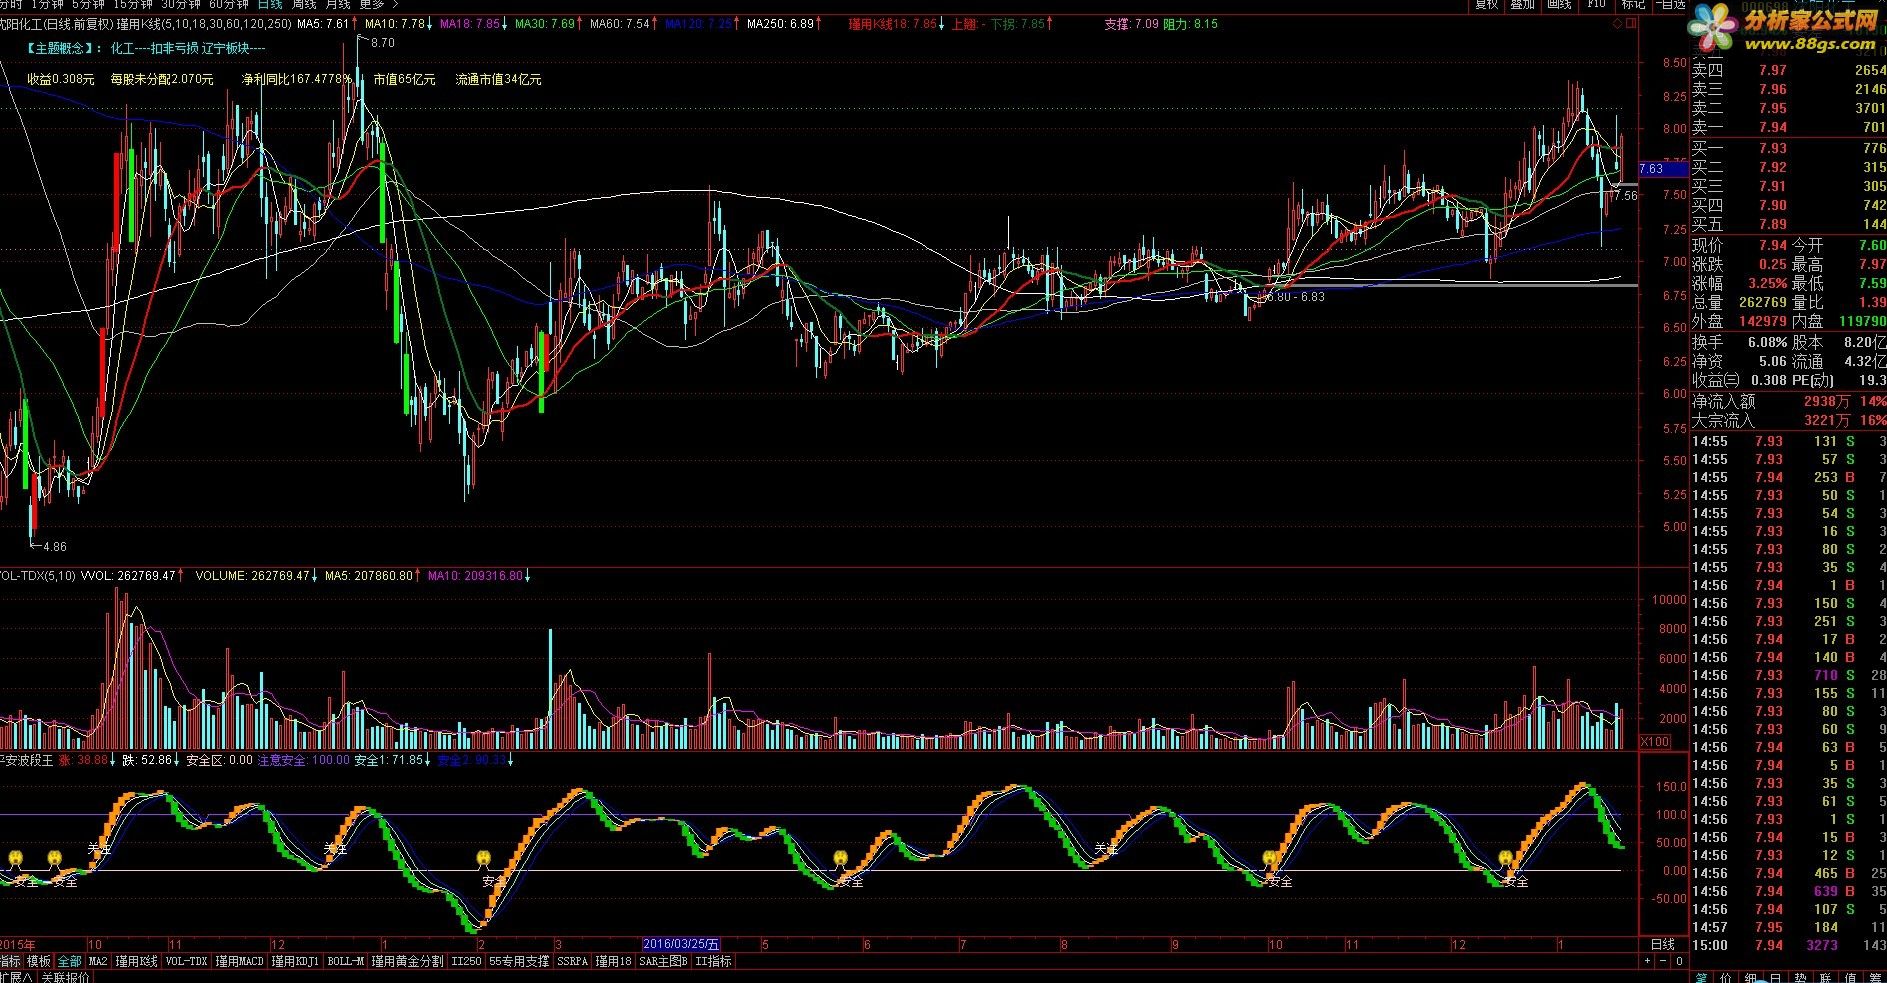Viewport: 1887px width, 983px height.
Task: Click the X100 volume scale label
Action: tap(1656, 741)
